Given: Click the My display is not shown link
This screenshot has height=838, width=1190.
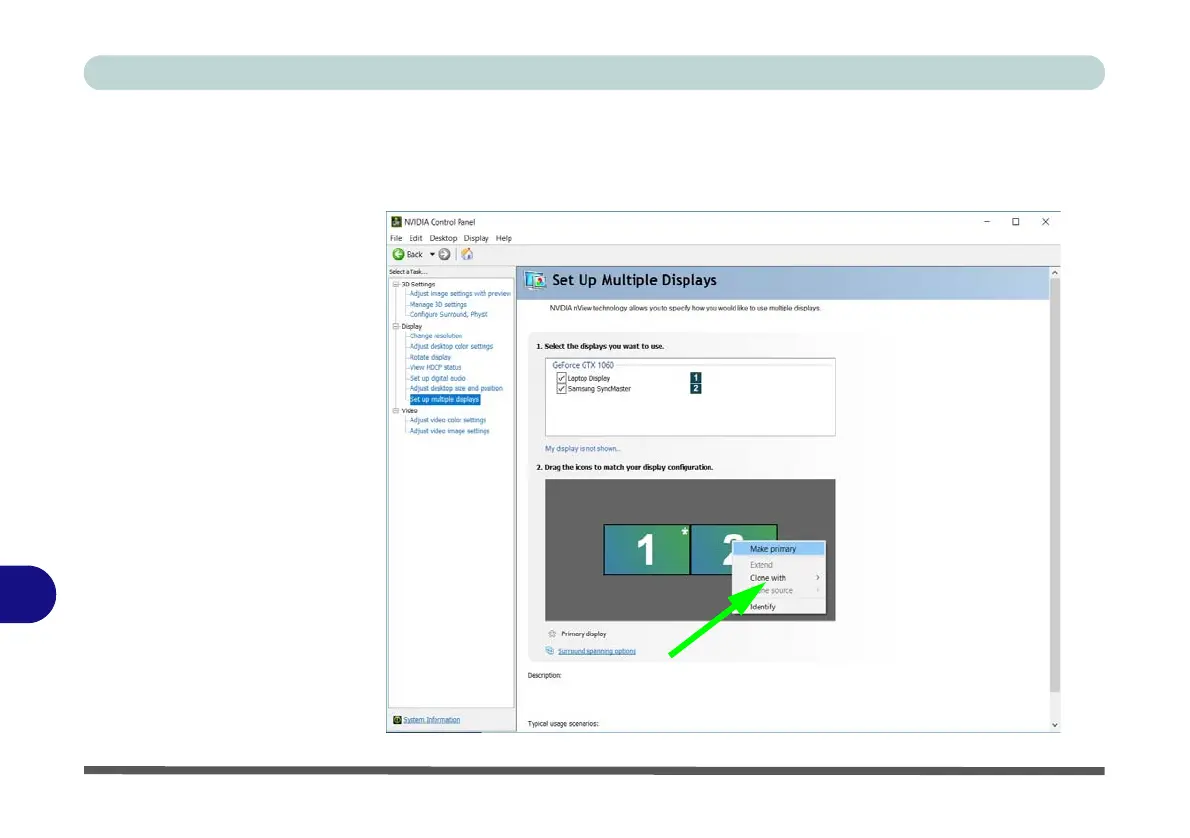Looking at the screenshot, I should (583, 449).
